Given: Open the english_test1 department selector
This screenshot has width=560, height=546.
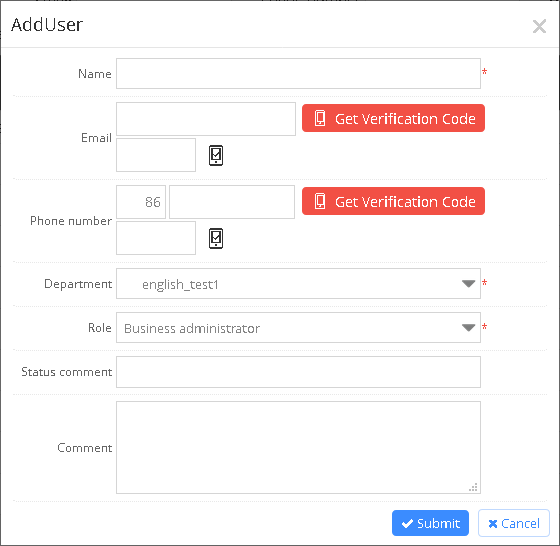Looking at the screenshot, I should point(298,284).
